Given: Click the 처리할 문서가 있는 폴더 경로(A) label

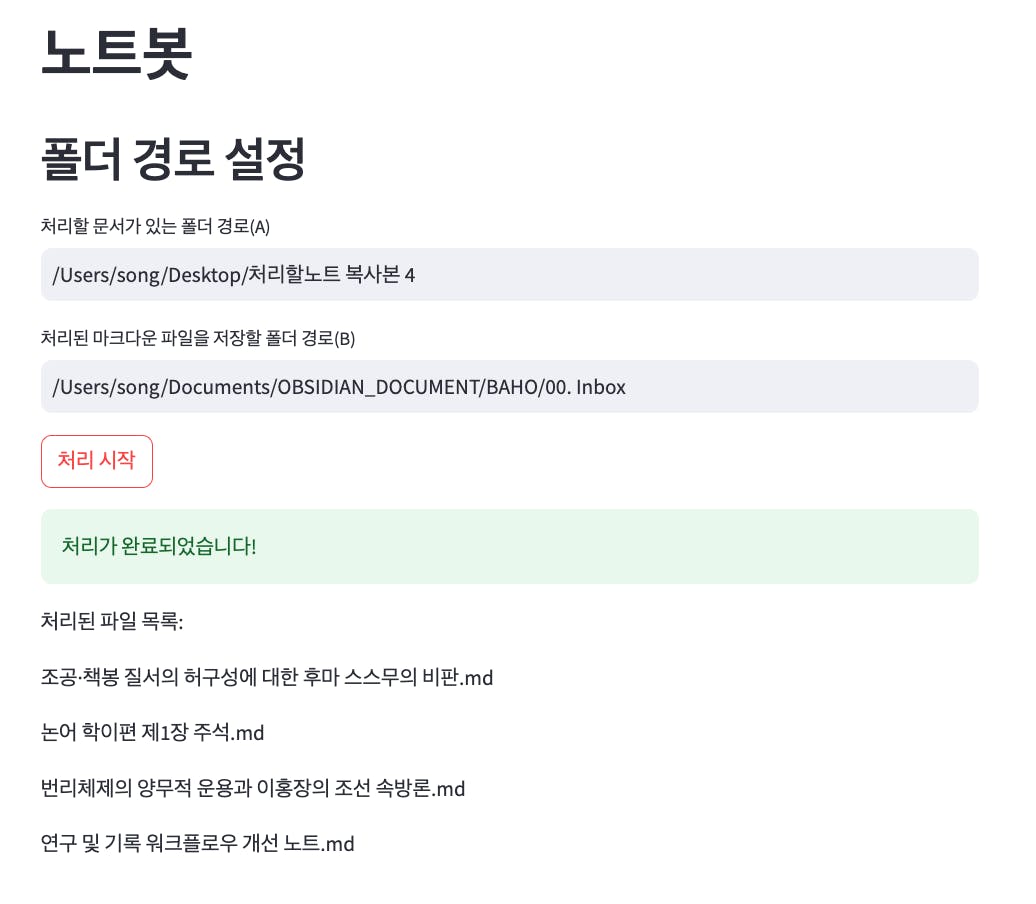Looking at the screenshot, I should point(155,226).
